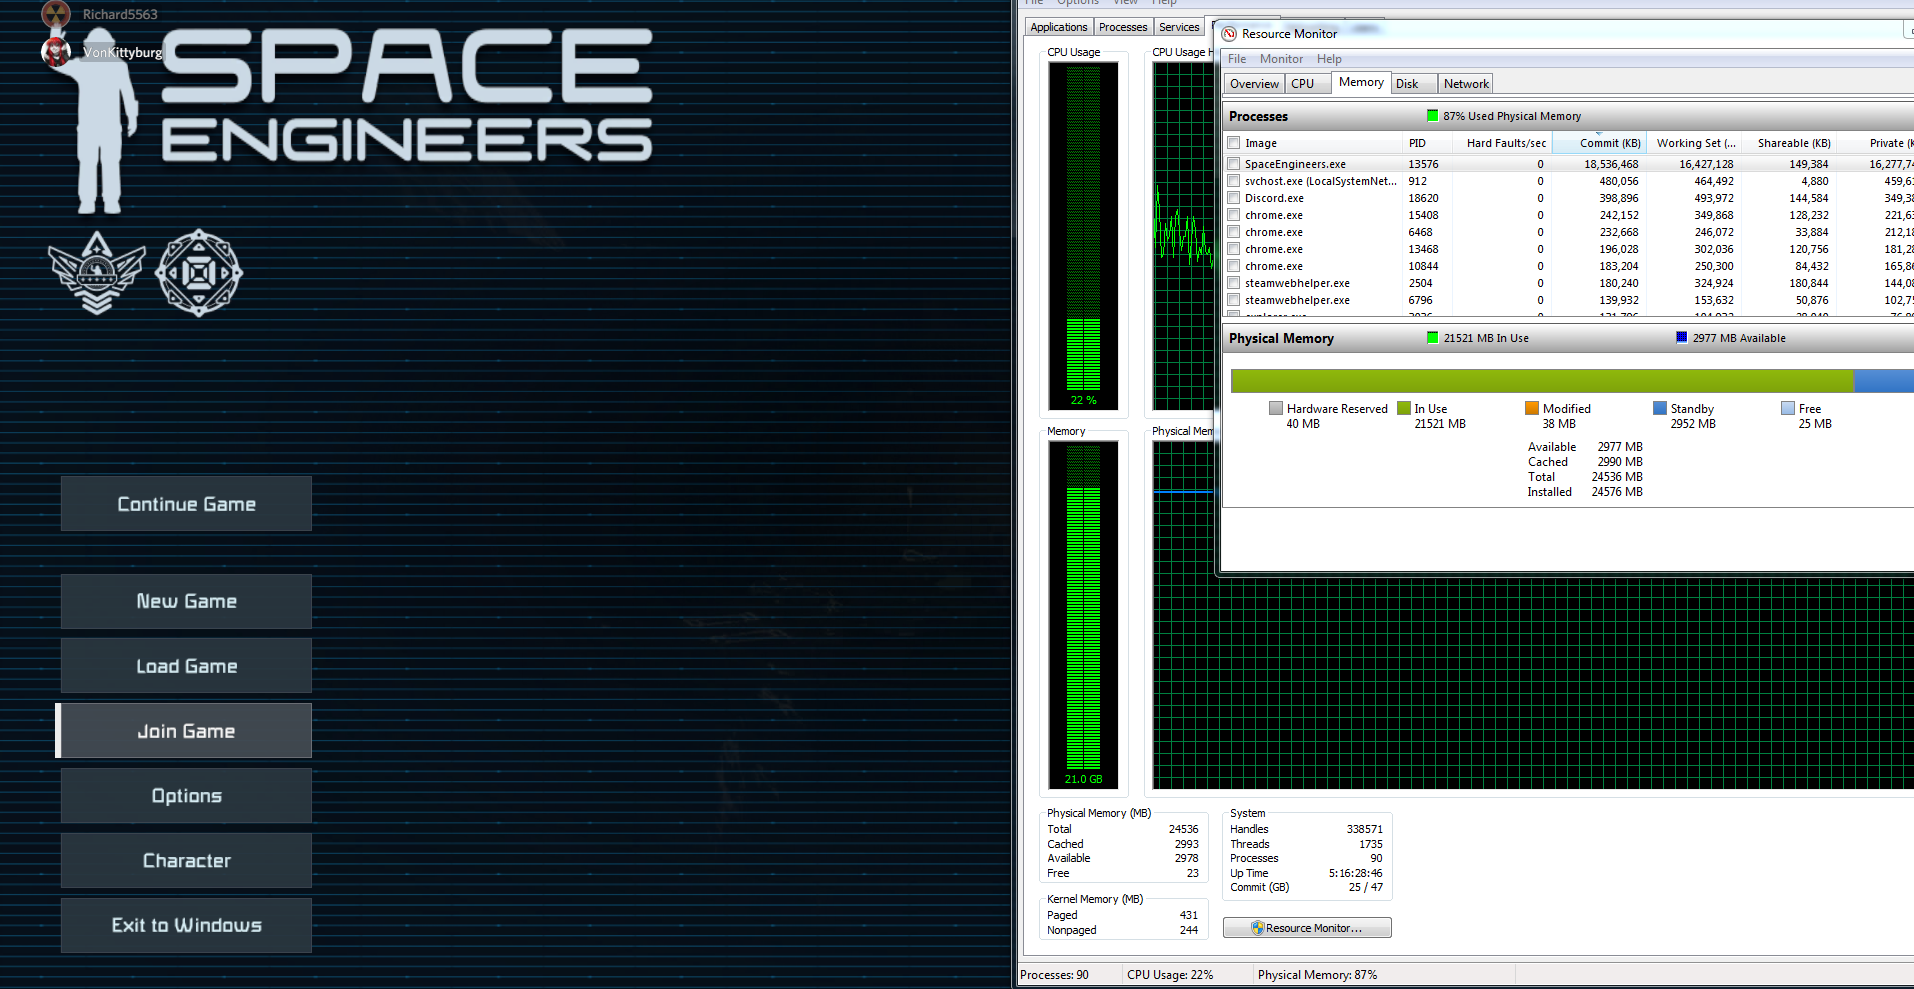
Task: Click the green 87% Used Physical Memory indicator
Action: pyautogui.click(x=1432, y=116)
